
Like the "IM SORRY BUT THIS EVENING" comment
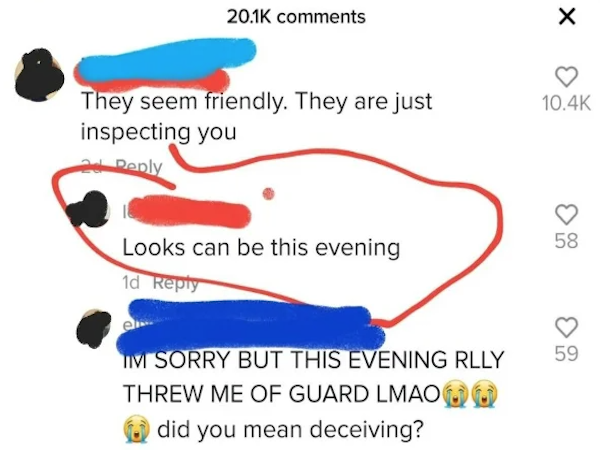(566, 327)
